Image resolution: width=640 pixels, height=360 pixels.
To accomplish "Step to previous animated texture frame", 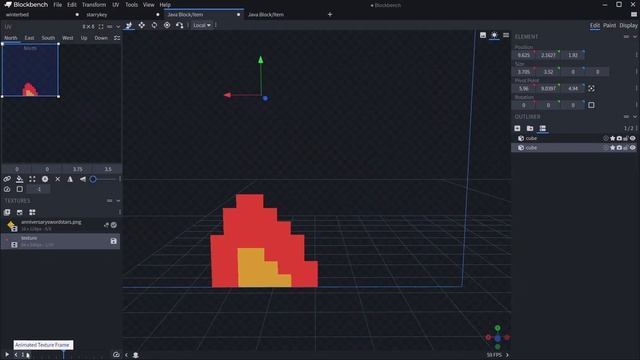I will [16, 355].
